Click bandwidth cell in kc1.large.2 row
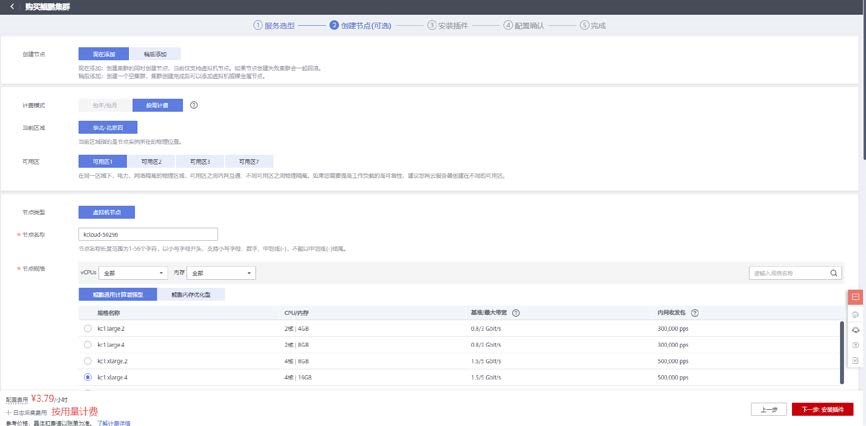 [x=485, y=329]
